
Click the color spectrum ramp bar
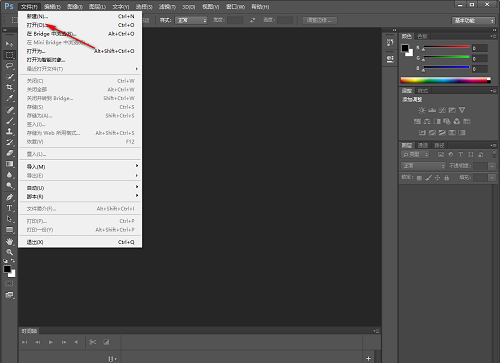click(445, 80)
